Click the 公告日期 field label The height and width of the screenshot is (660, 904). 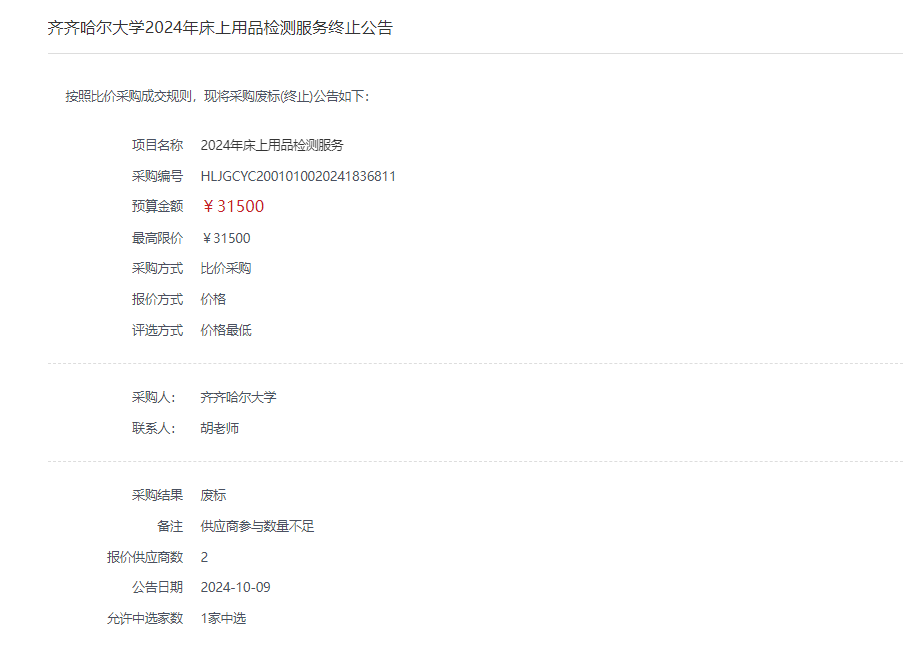(157, 587)
